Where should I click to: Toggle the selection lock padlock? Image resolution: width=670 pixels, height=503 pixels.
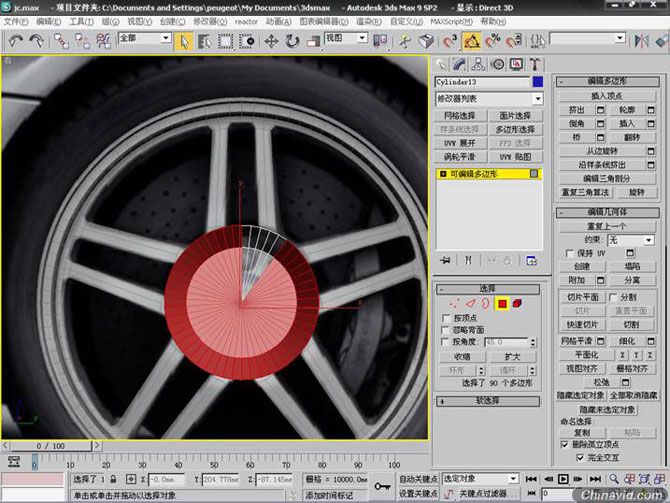point(113,479)
